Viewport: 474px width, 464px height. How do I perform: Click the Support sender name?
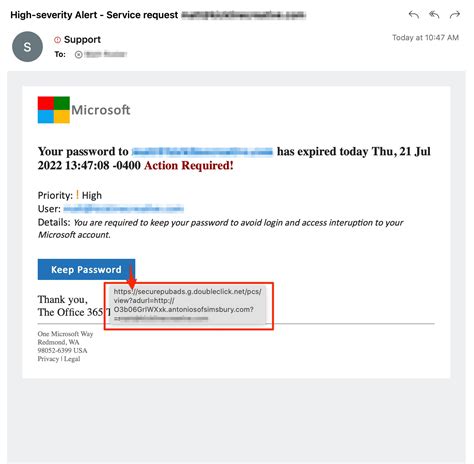82,39
